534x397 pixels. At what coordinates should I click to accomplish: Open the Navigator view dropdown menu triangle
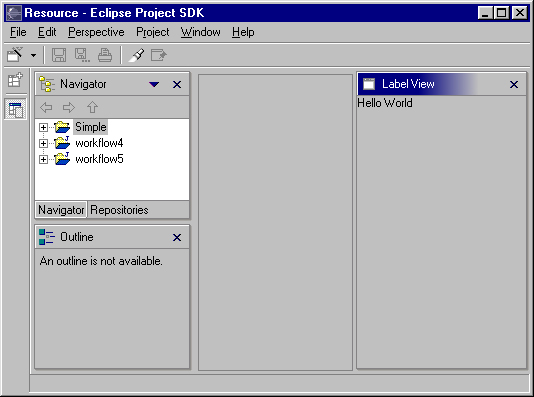tap(154, 84)
